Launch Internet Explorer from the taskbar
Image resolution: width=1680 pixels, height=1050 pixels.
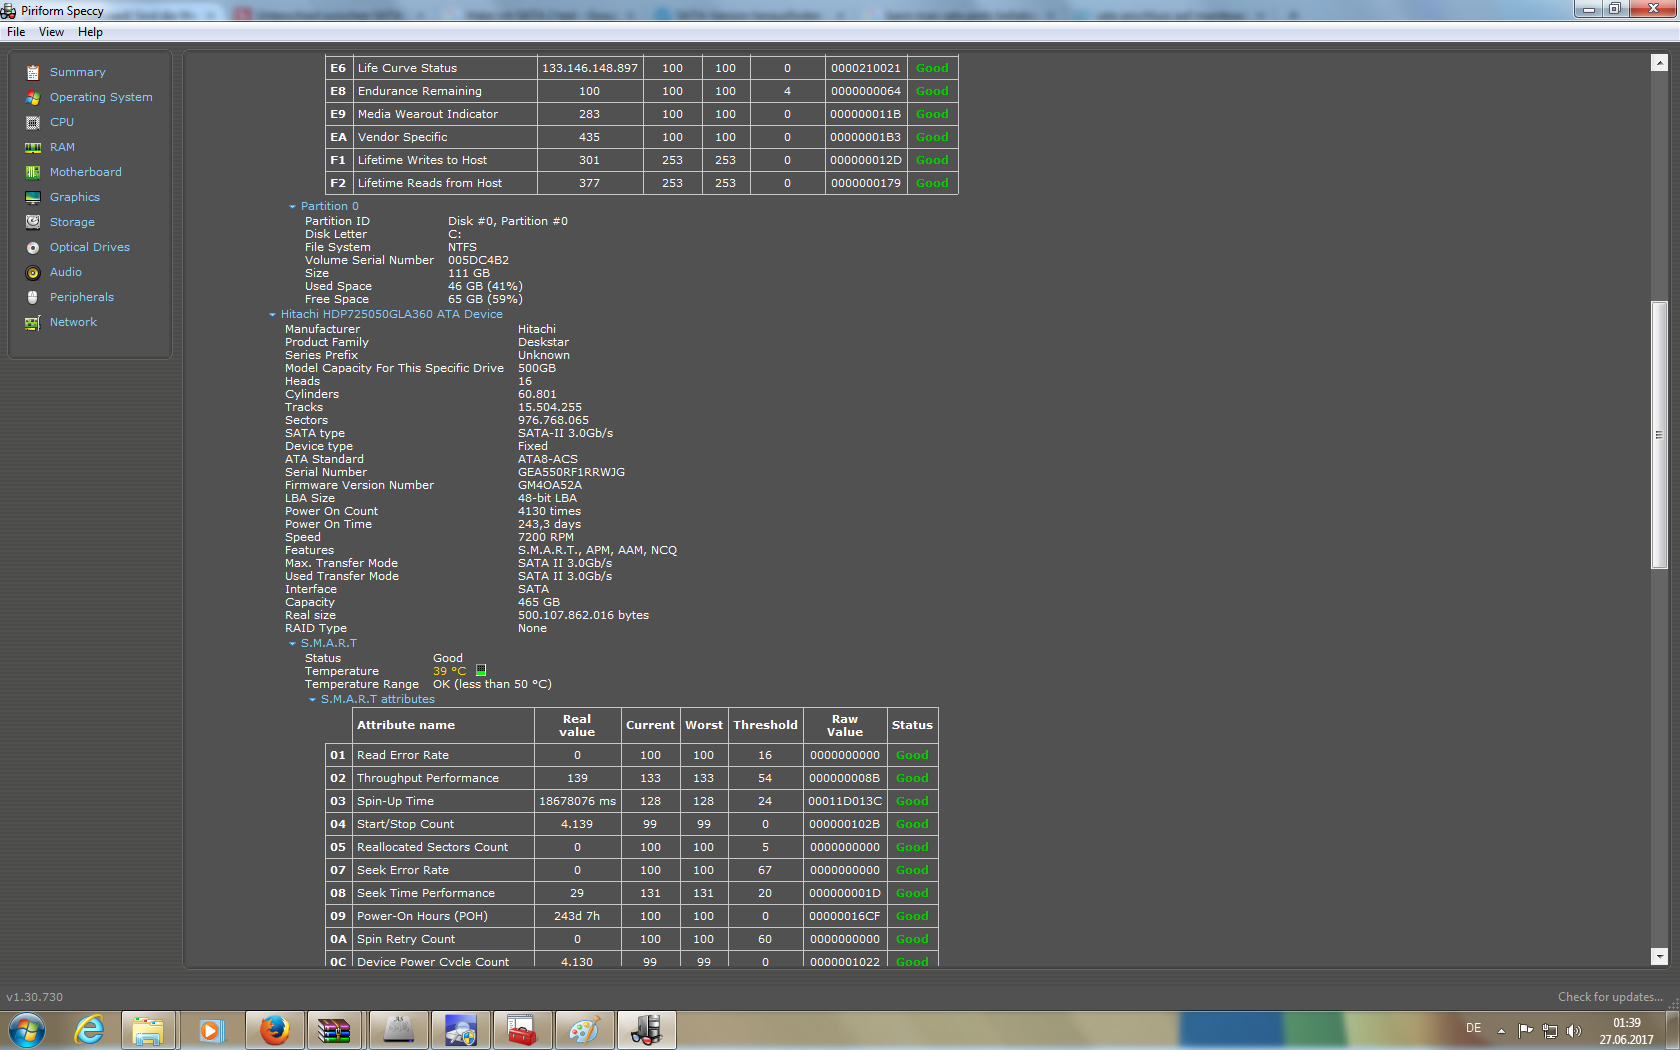click(x=89, y=1029)
